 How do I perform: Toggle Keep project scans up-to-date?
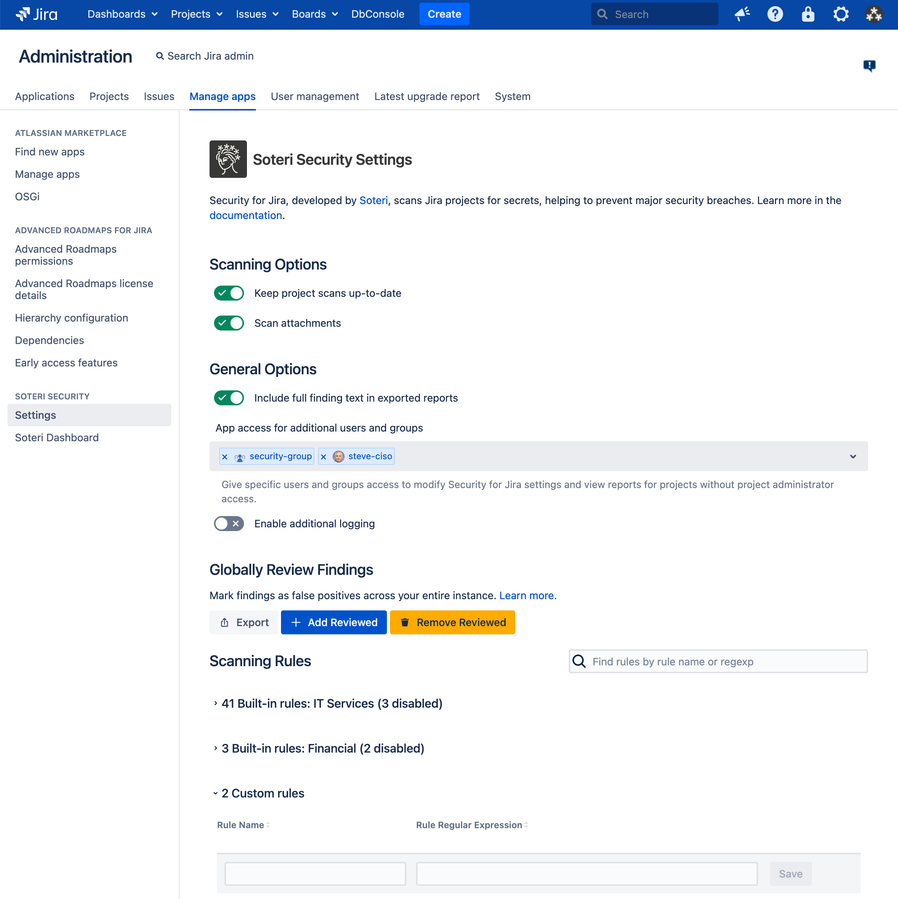[229, 293]
